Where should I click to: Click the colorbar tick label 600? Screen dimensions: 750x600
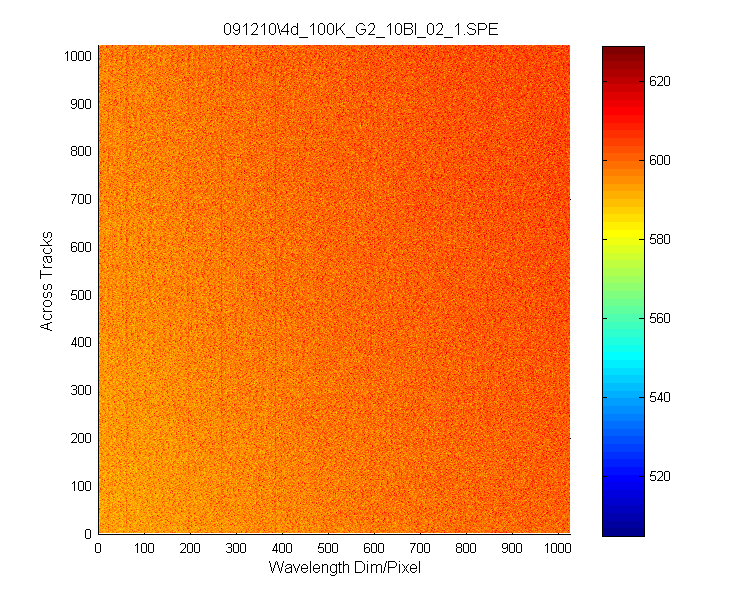[660, 160]
